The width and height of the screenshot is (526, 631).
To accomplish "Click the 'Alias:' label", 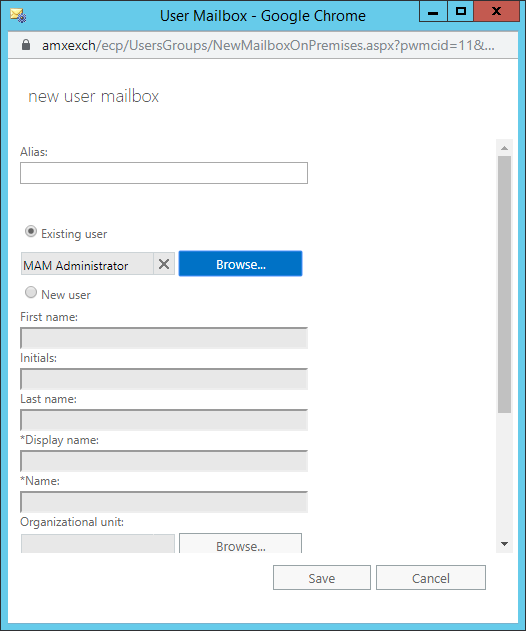I will pyautogui.click(x=34, y=152).
